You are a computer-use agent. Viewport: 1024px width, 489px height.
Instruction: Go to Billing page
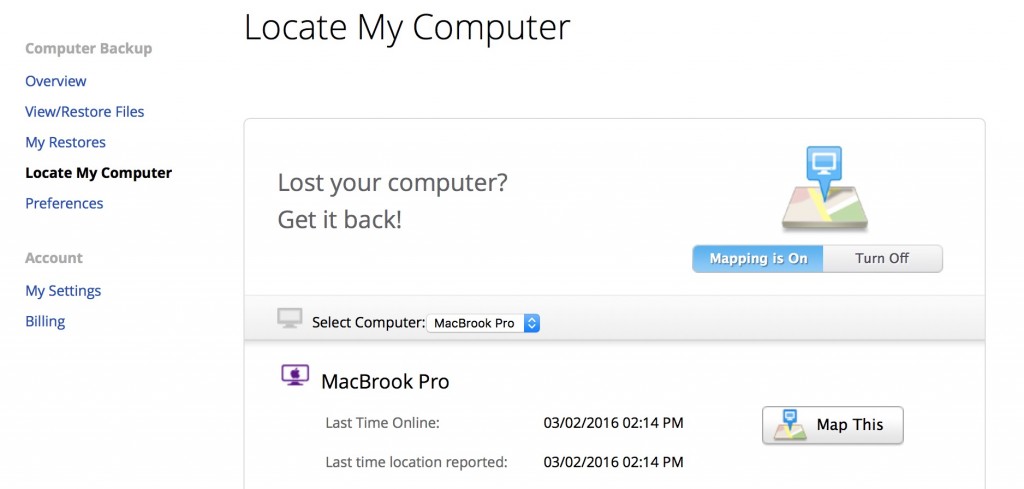point(45,321)
